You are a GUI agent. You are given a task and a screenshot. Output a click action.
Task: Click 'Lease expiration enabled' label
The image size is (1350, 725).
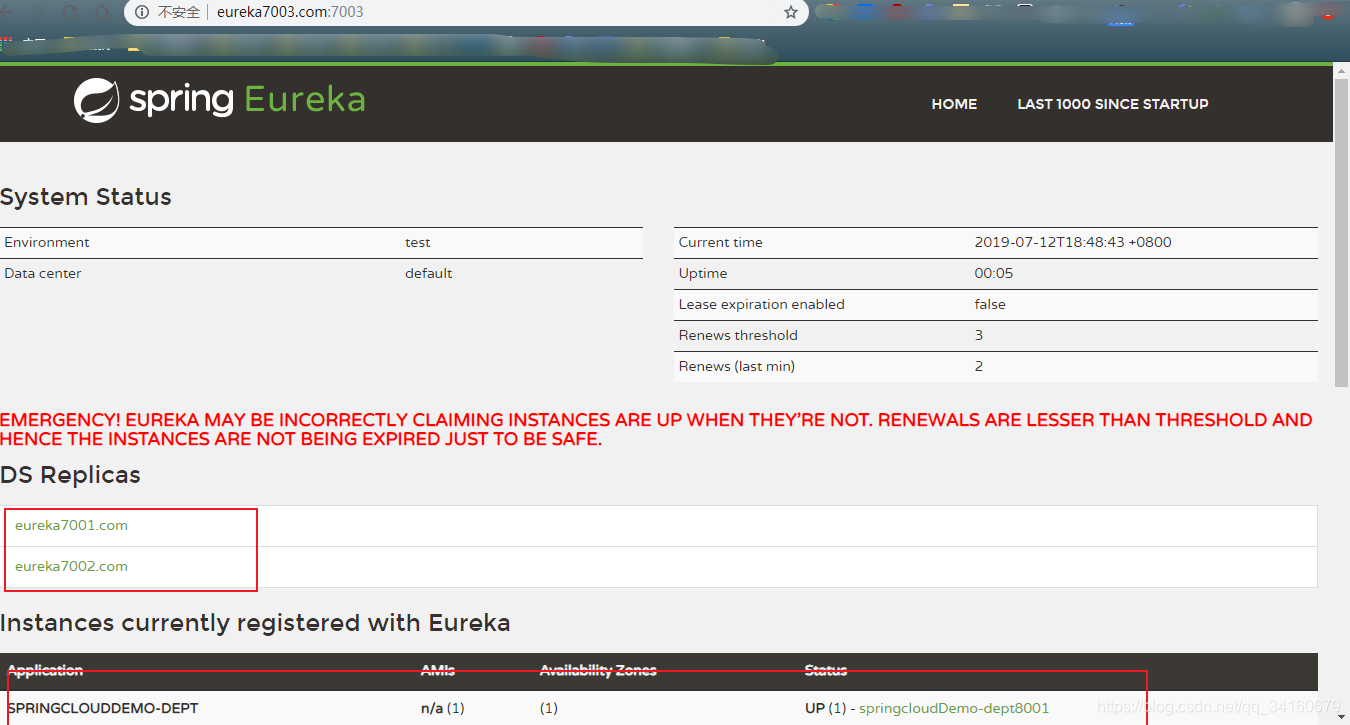(x=762, y=304)
